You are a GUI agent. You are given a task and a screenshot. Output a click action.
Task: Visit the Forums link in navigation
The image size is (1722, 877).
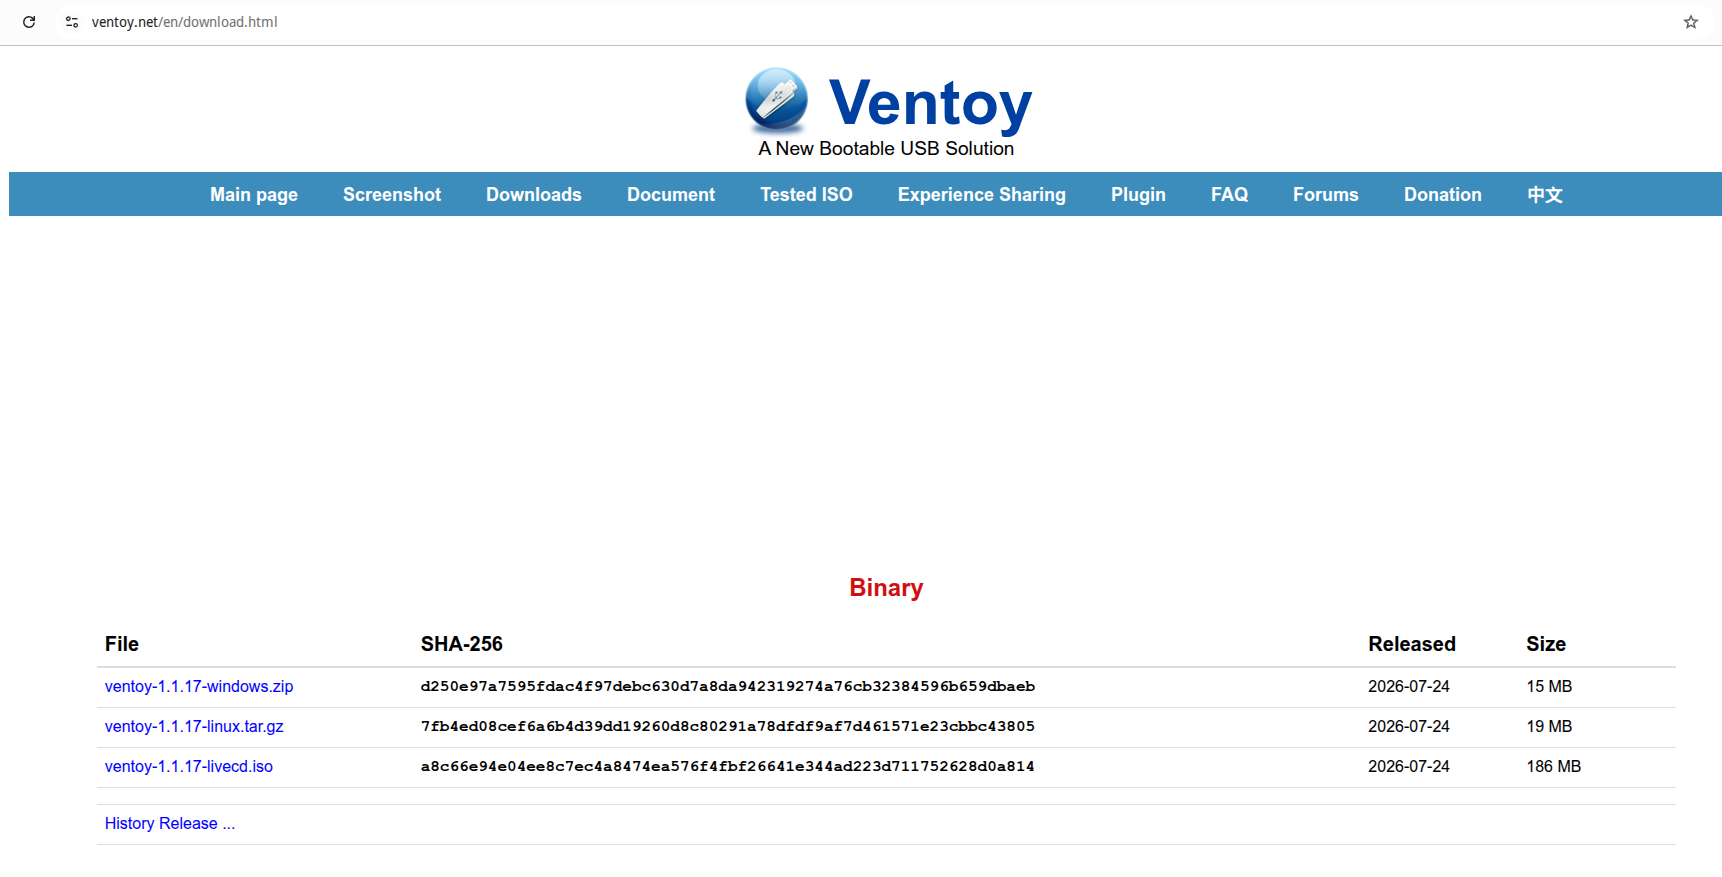pos(1326,195)
